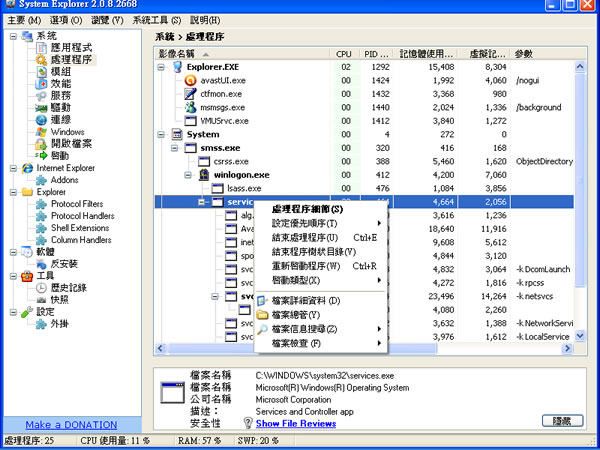Click the 快照 snapshot icon

(41, 300)
